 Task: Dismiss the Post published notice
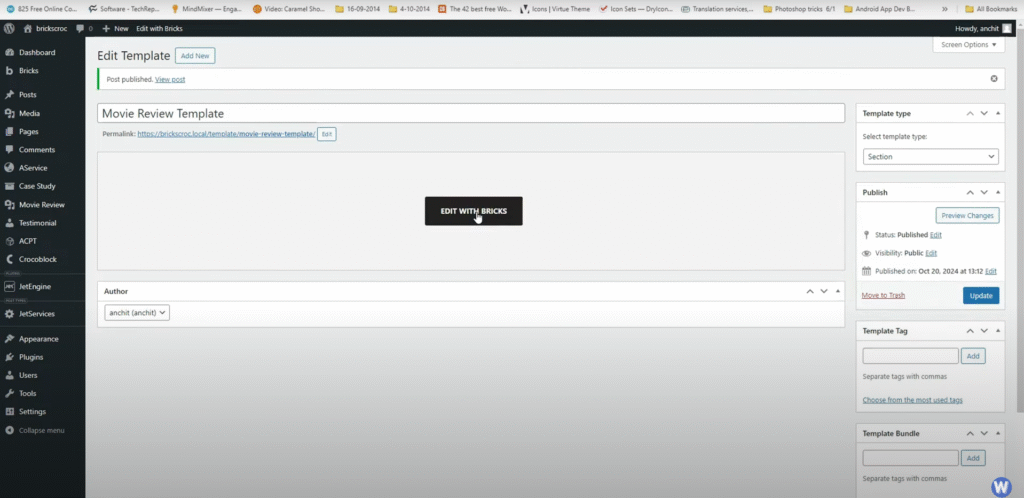[x=993, y=78]
